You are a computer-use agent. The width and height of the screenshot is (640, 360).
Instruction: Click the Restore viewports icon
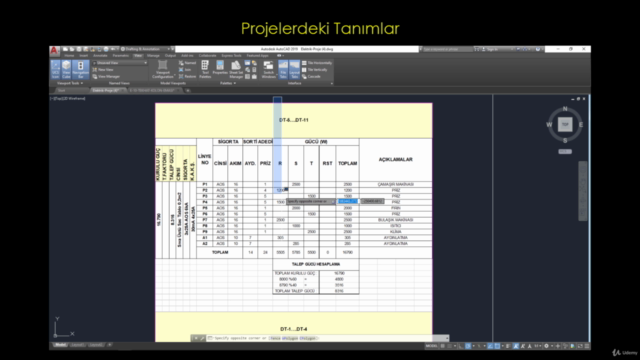[x=187, y=76]
